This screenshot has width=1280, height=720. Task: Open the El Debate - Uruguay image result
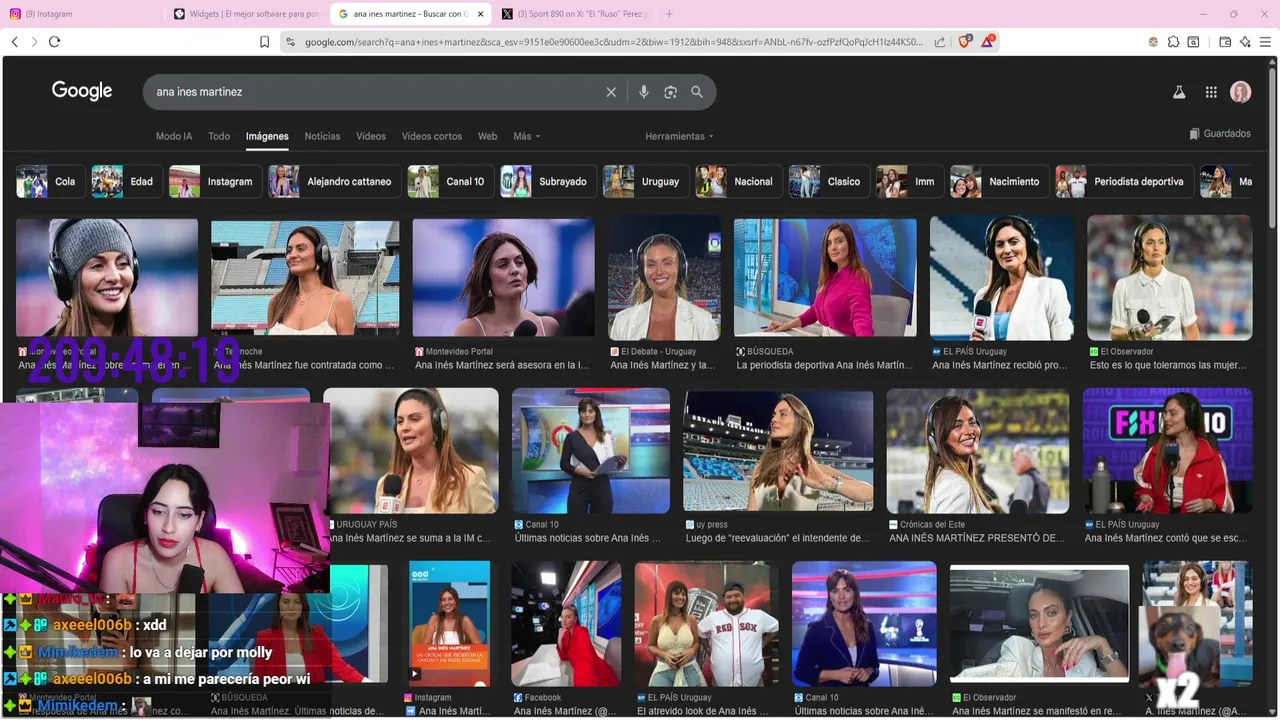click(x=664, y=278)
